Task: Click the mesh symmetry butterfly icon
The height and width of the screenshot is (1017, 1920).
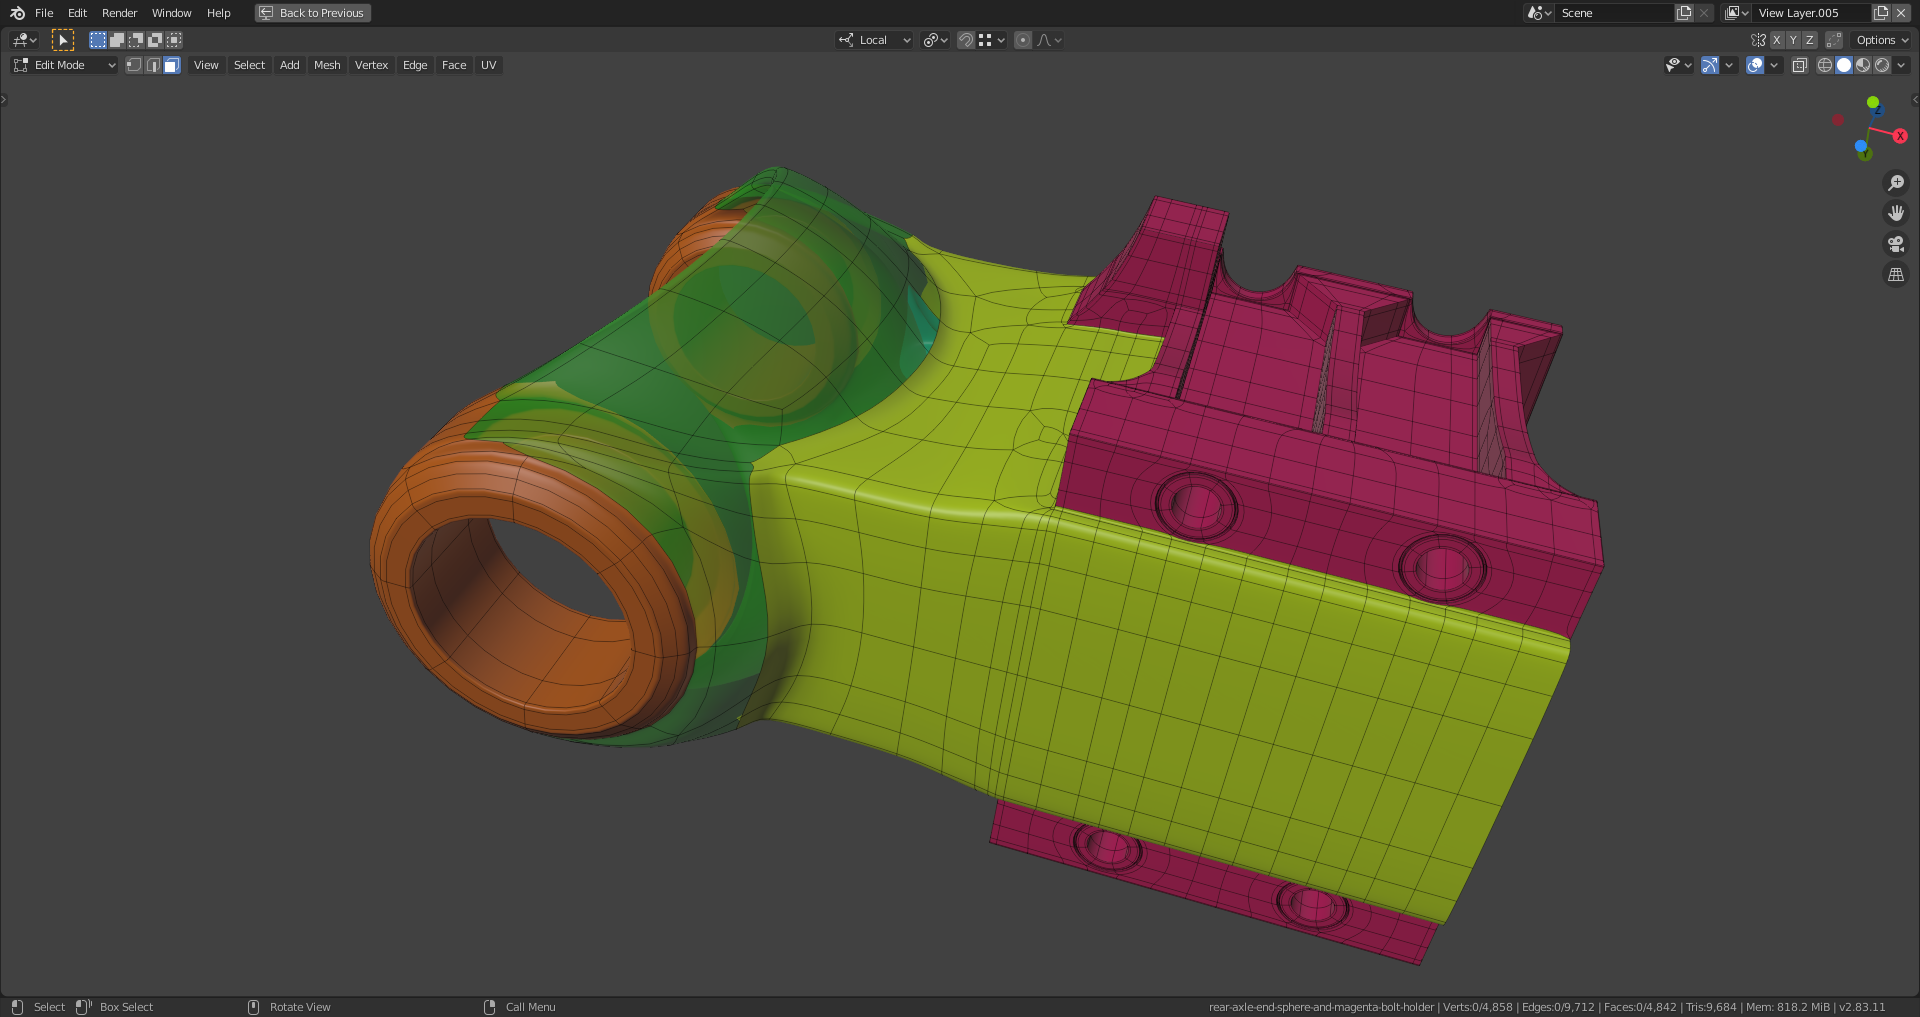Action: 1758,40
